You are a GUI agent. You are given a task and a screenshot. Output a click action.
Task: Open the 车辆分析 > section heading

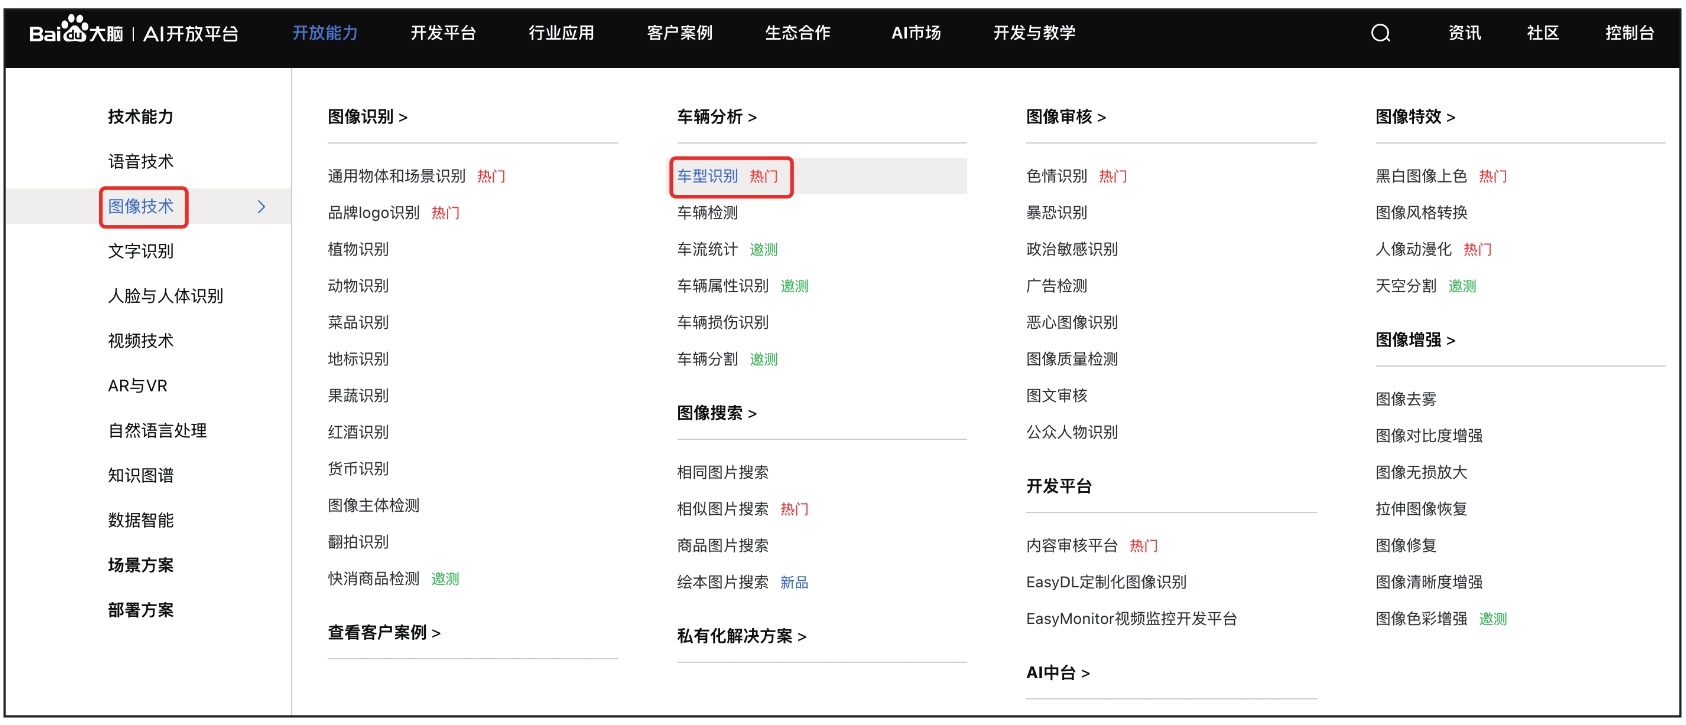pyautogui.click(x=717, y=117)
